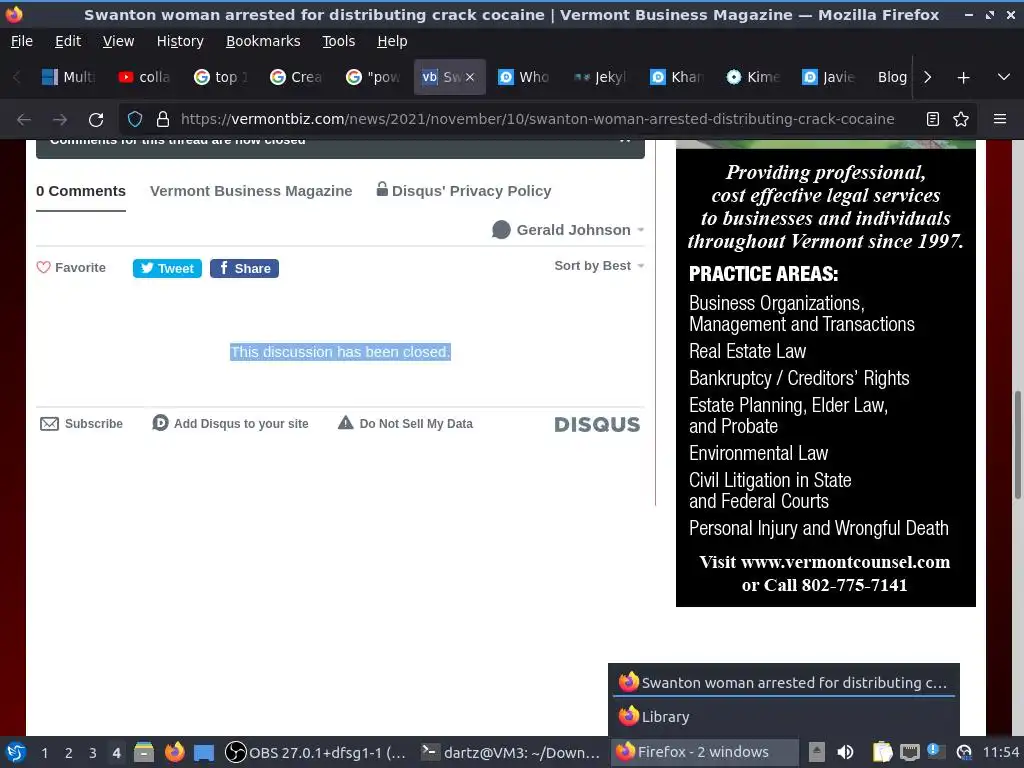Open a new tab
This screenshot has height=768, width=1024.
[963, 78]
